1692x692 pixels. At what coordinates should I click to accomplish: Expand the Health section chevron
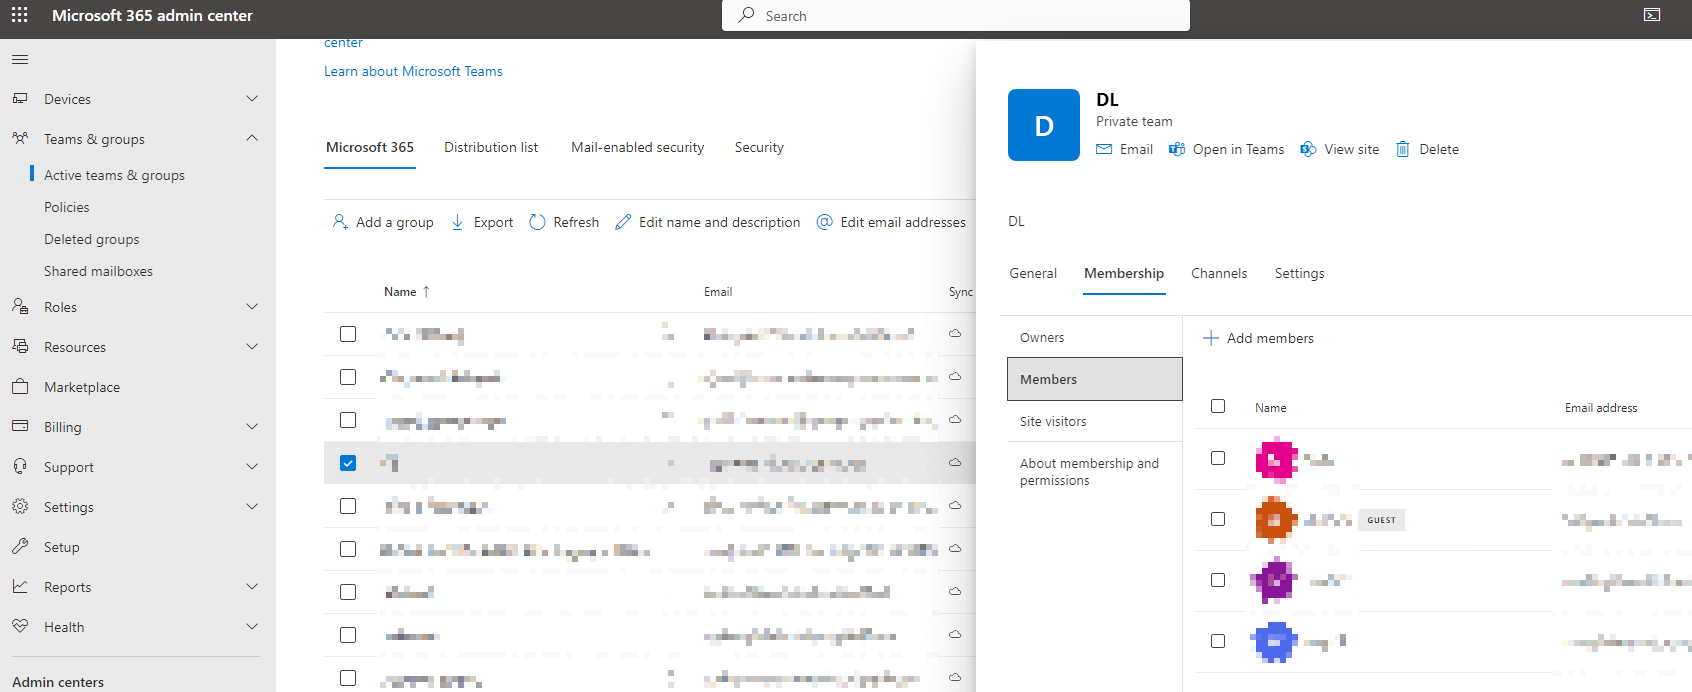click(x=252, y=626)
